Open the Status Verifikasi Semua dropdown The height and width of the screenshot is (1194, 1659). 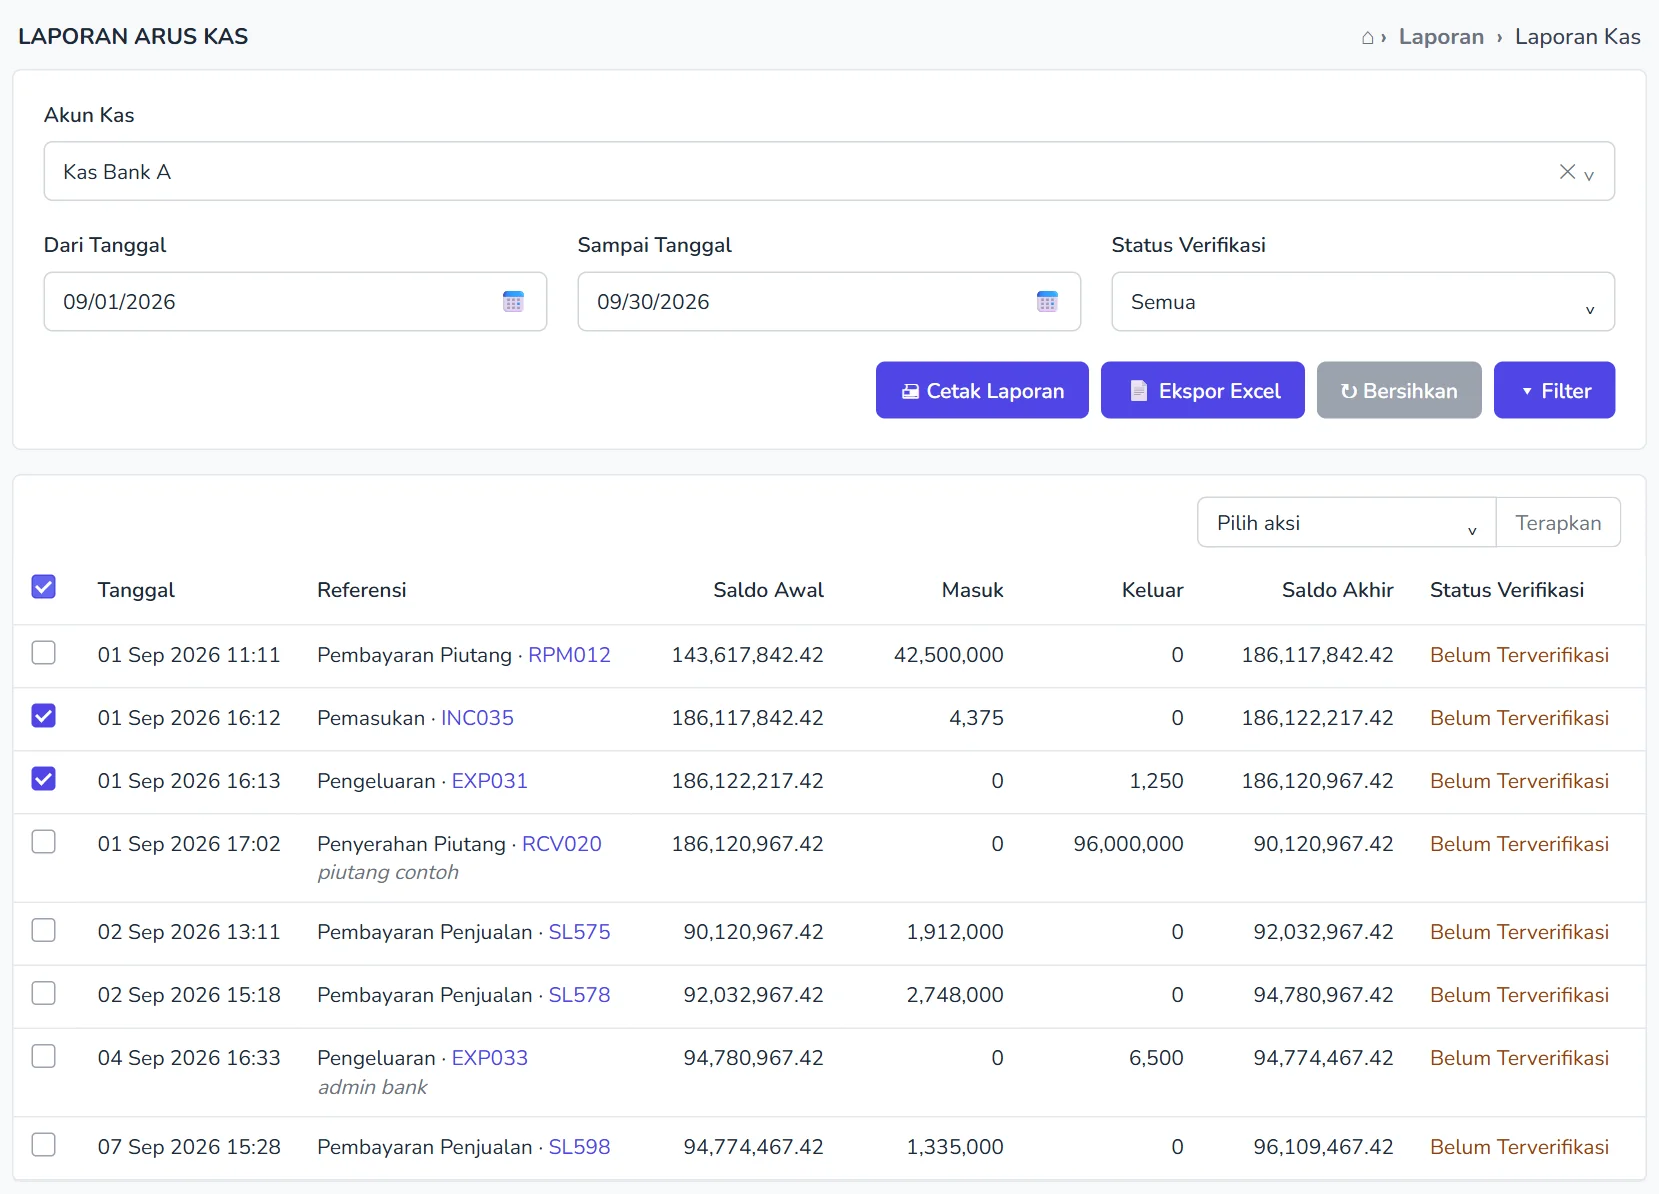tap(1363, 302)
